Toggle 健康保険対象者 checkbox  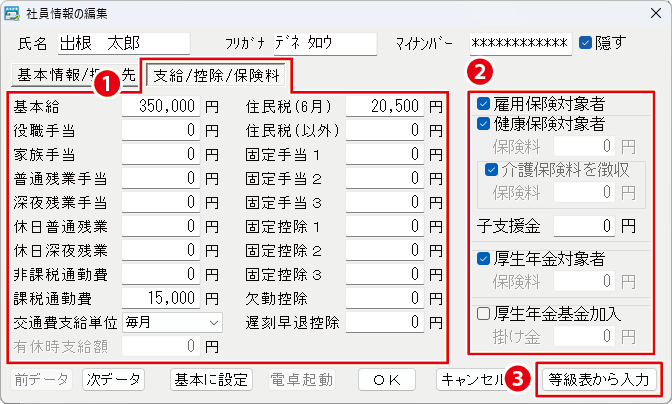(484, 125)
